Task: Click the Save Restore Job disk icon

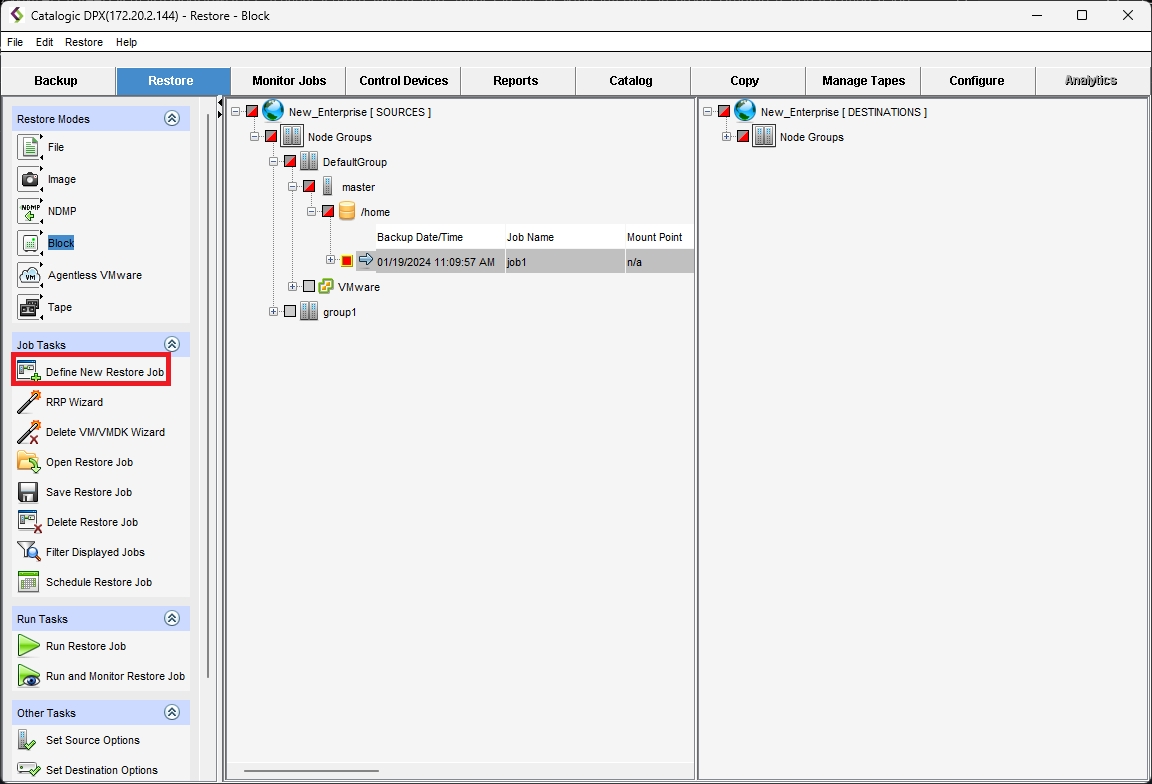Action: pyautogui.click(x=29, y=492)
